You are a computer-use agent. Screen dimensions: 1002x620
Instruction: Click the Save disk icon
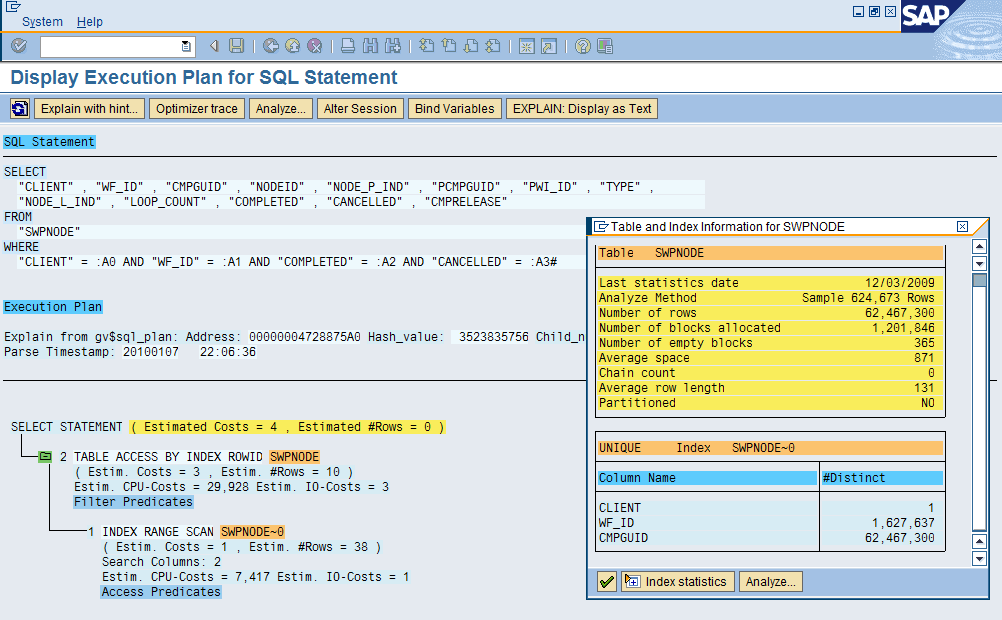237,46
